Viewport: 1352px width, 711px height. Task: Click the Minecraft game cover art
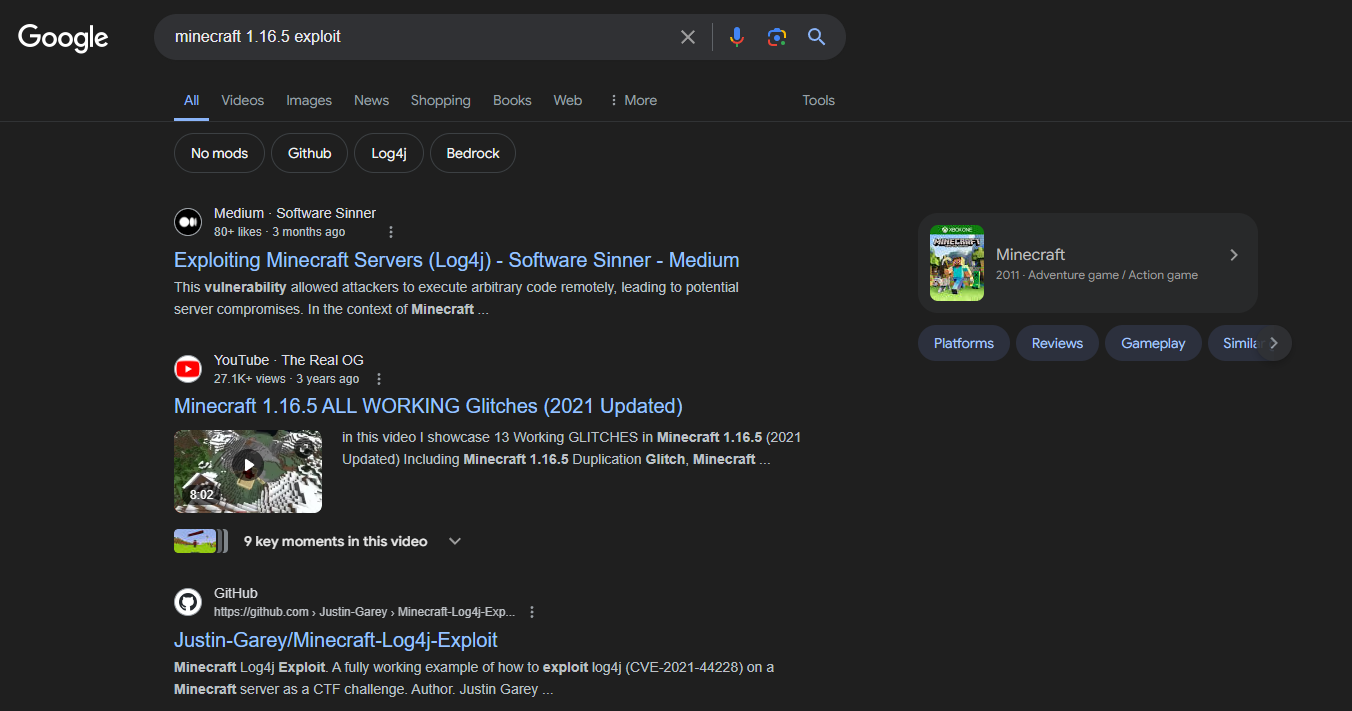coord(957,263)
